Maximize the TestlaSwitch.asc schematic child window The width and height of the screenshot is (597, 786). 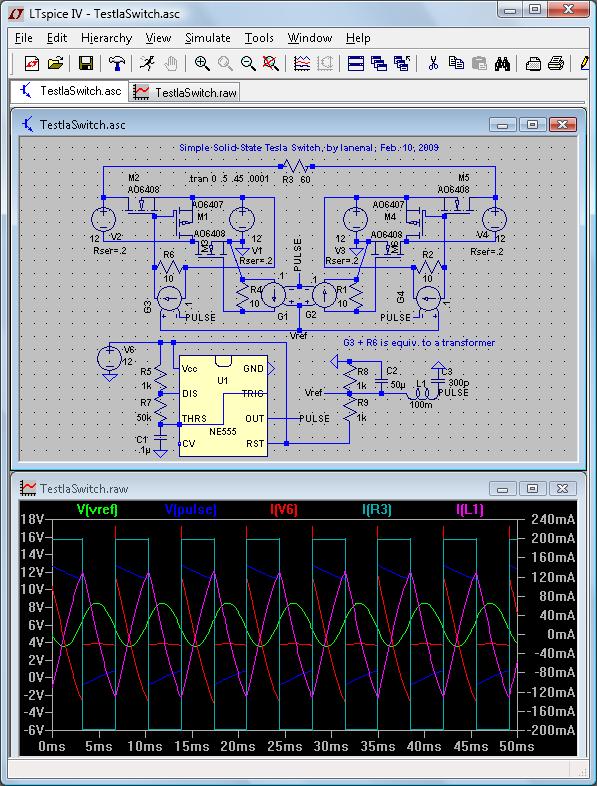coord(532,124)
